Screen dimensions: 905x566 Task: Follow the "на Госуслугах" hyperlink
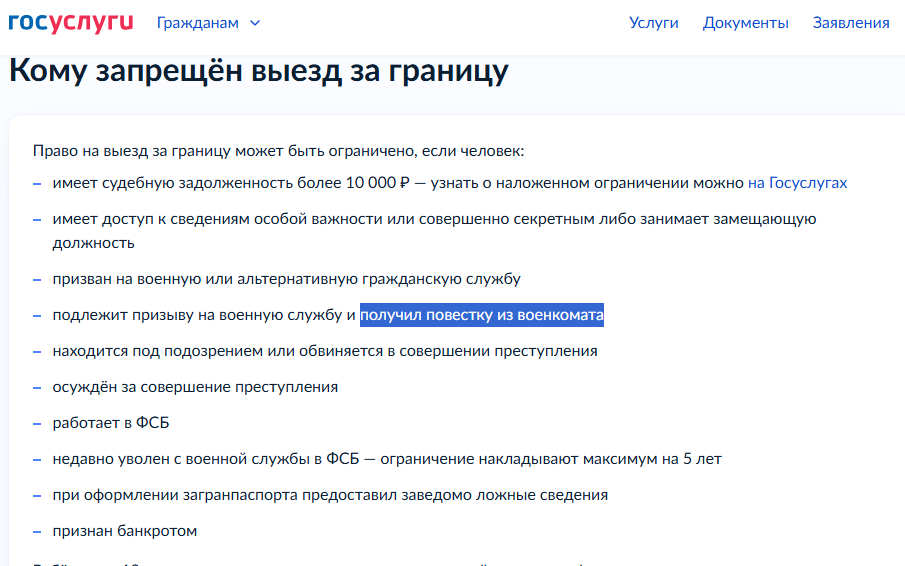click(x=797, y=183)
